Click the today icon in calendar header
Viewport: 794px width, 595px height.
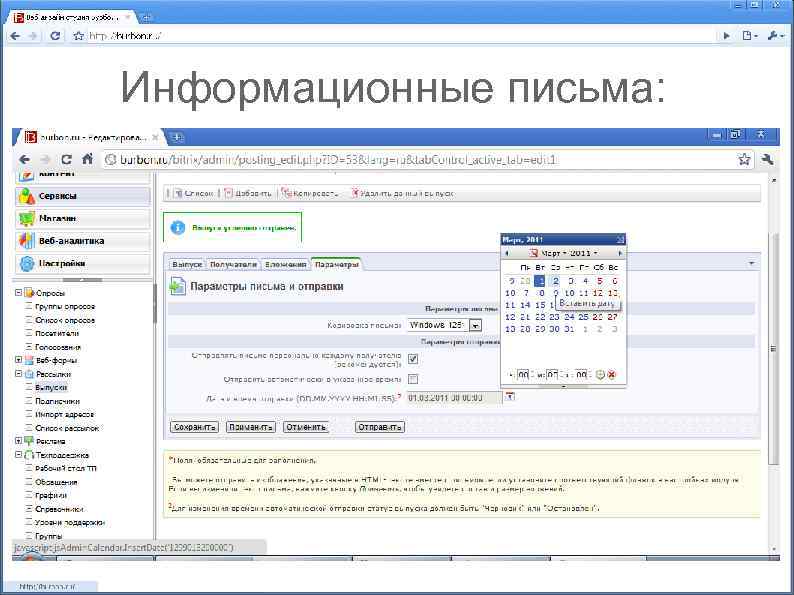pyautogui.click(x=533, y=253)
